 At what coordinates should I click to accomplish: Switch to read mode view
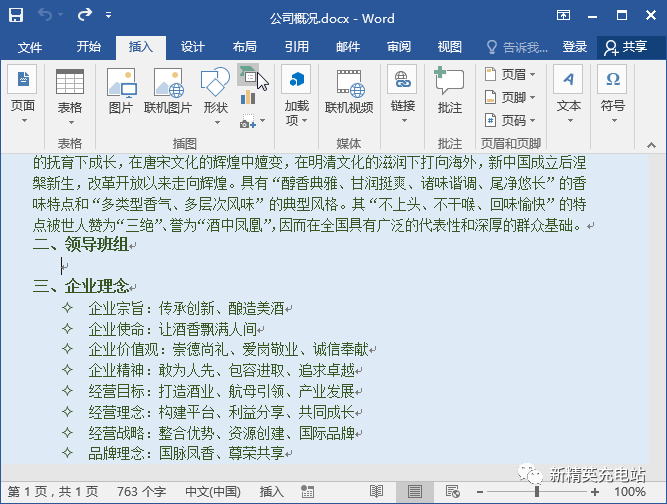coord(376,492)
